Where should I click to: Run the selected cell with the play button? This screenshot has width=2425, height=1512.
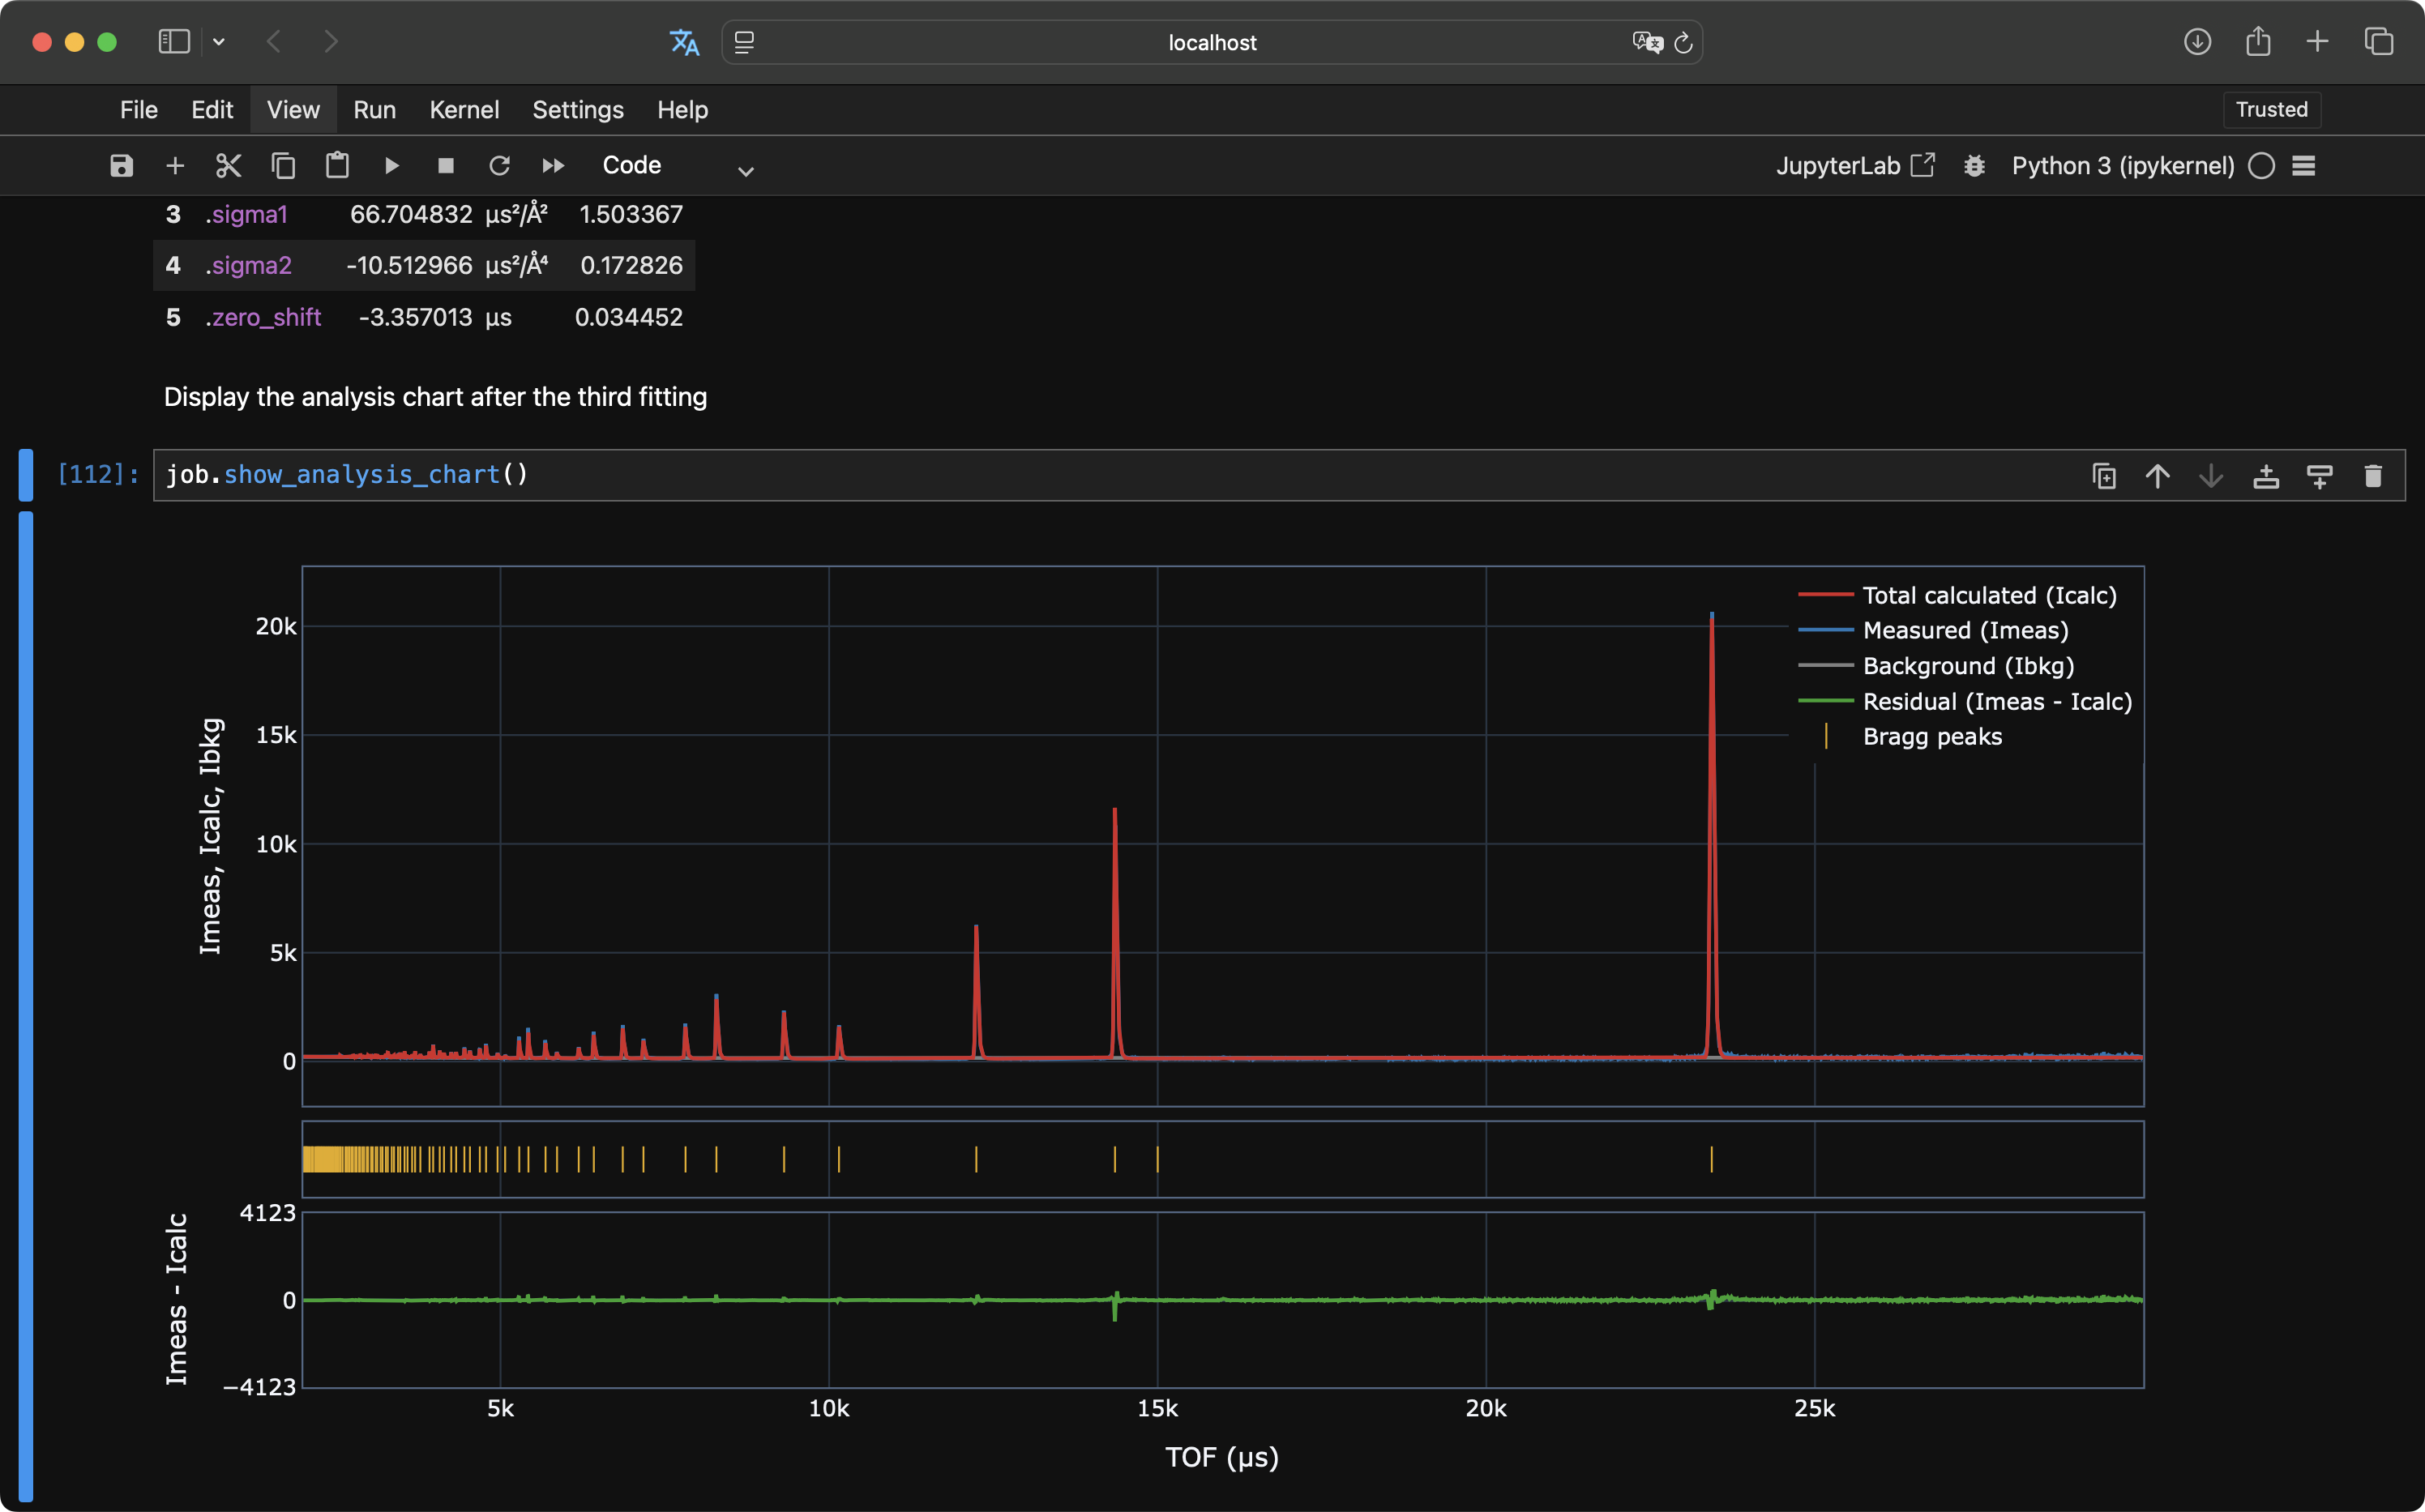point(392,166)
